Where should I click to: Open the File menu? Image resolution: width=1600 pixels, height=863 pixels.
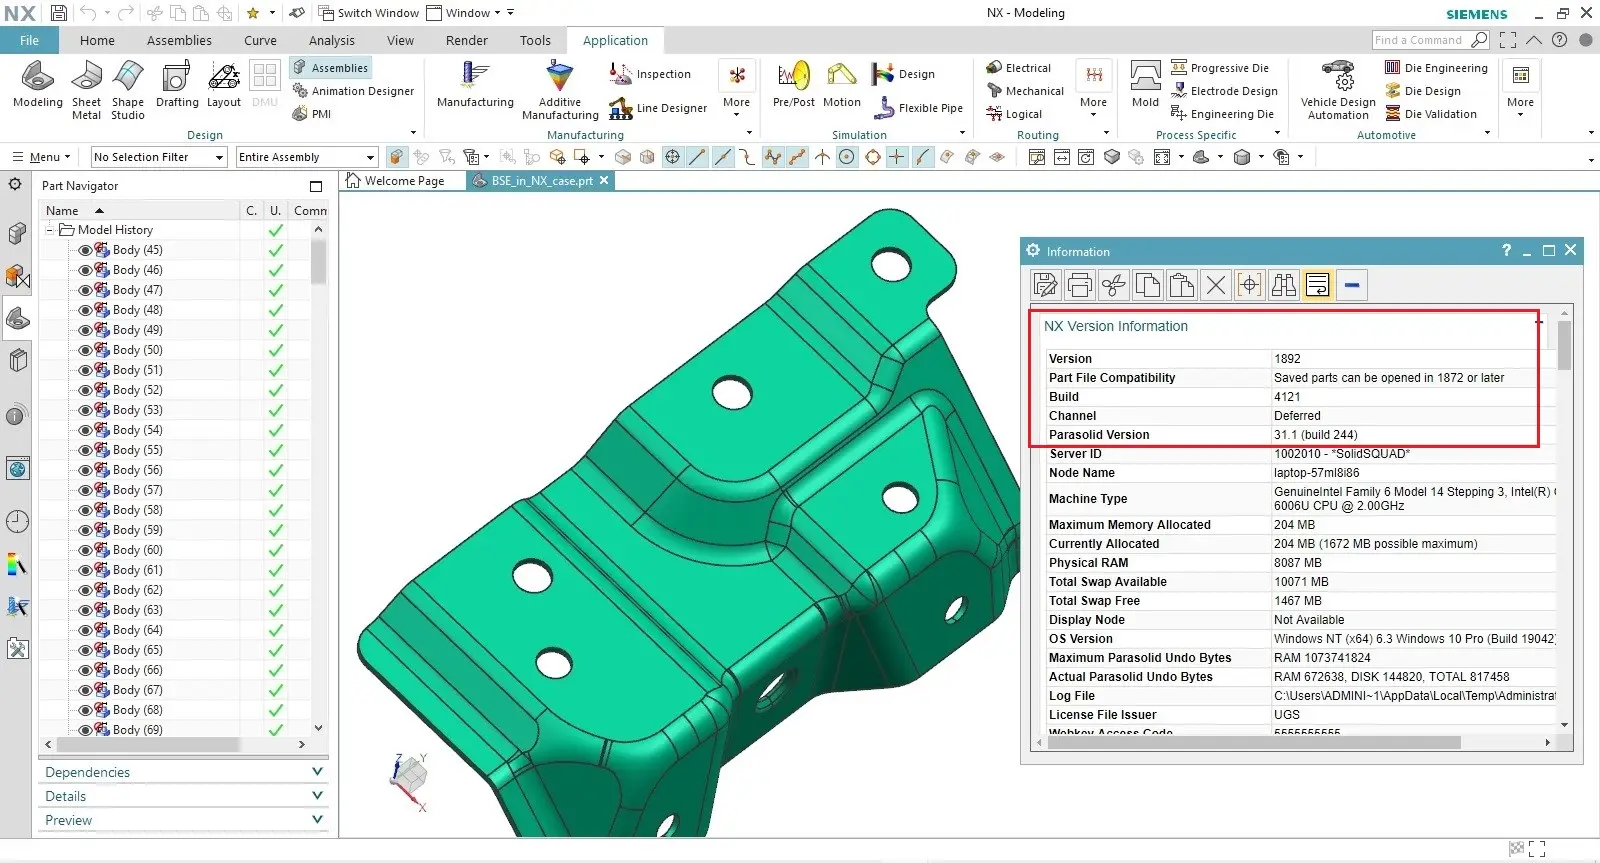point(29,40)
